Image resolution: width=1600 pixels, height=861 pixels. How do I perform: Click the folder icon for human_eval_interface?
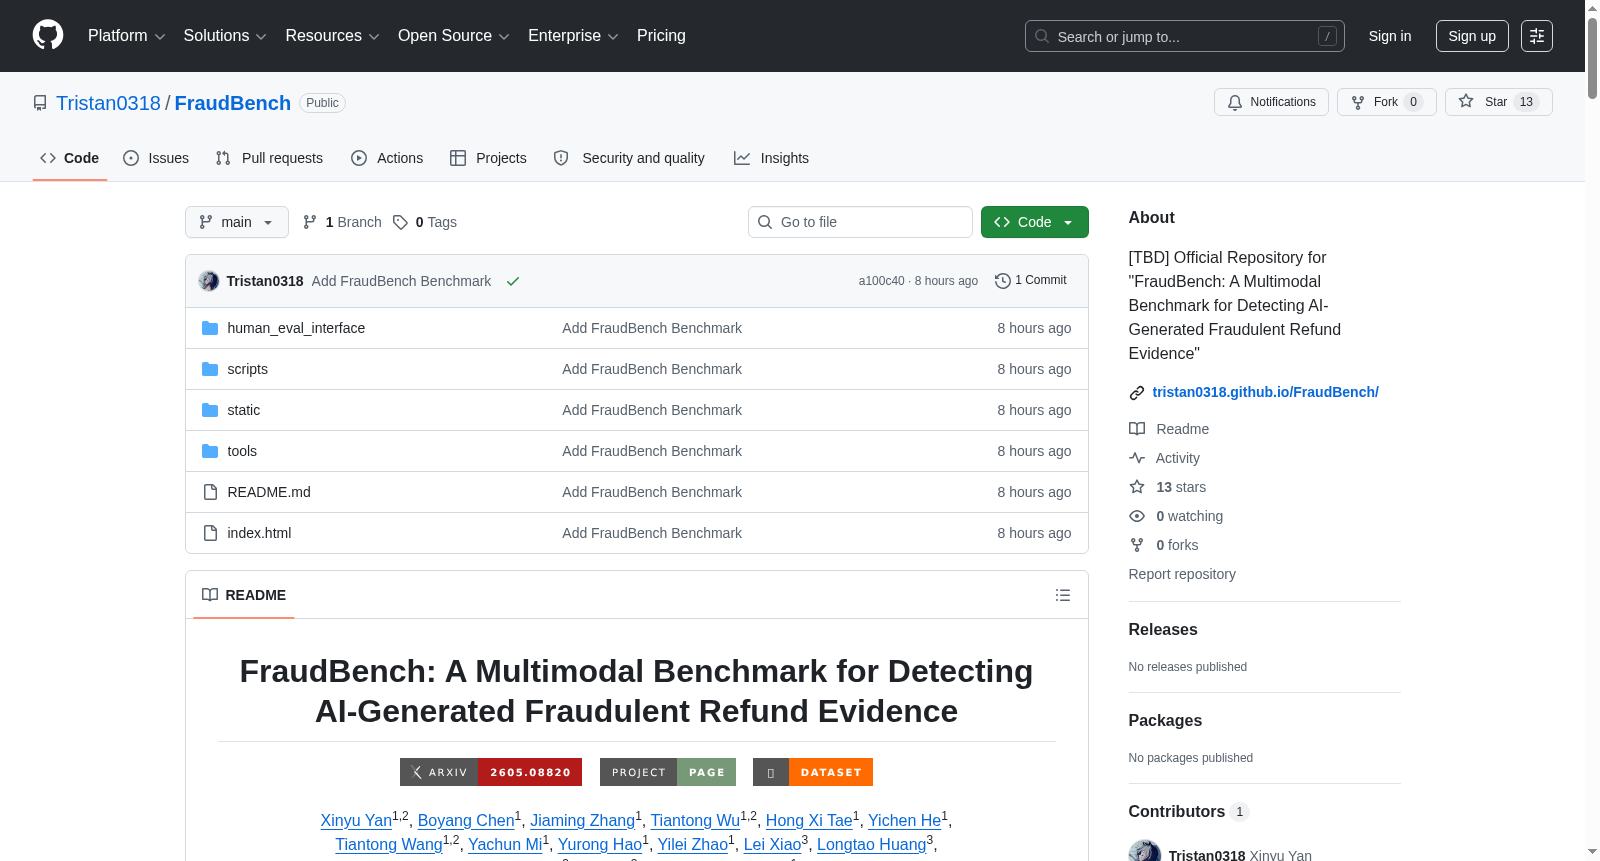[x=210, y=328]
